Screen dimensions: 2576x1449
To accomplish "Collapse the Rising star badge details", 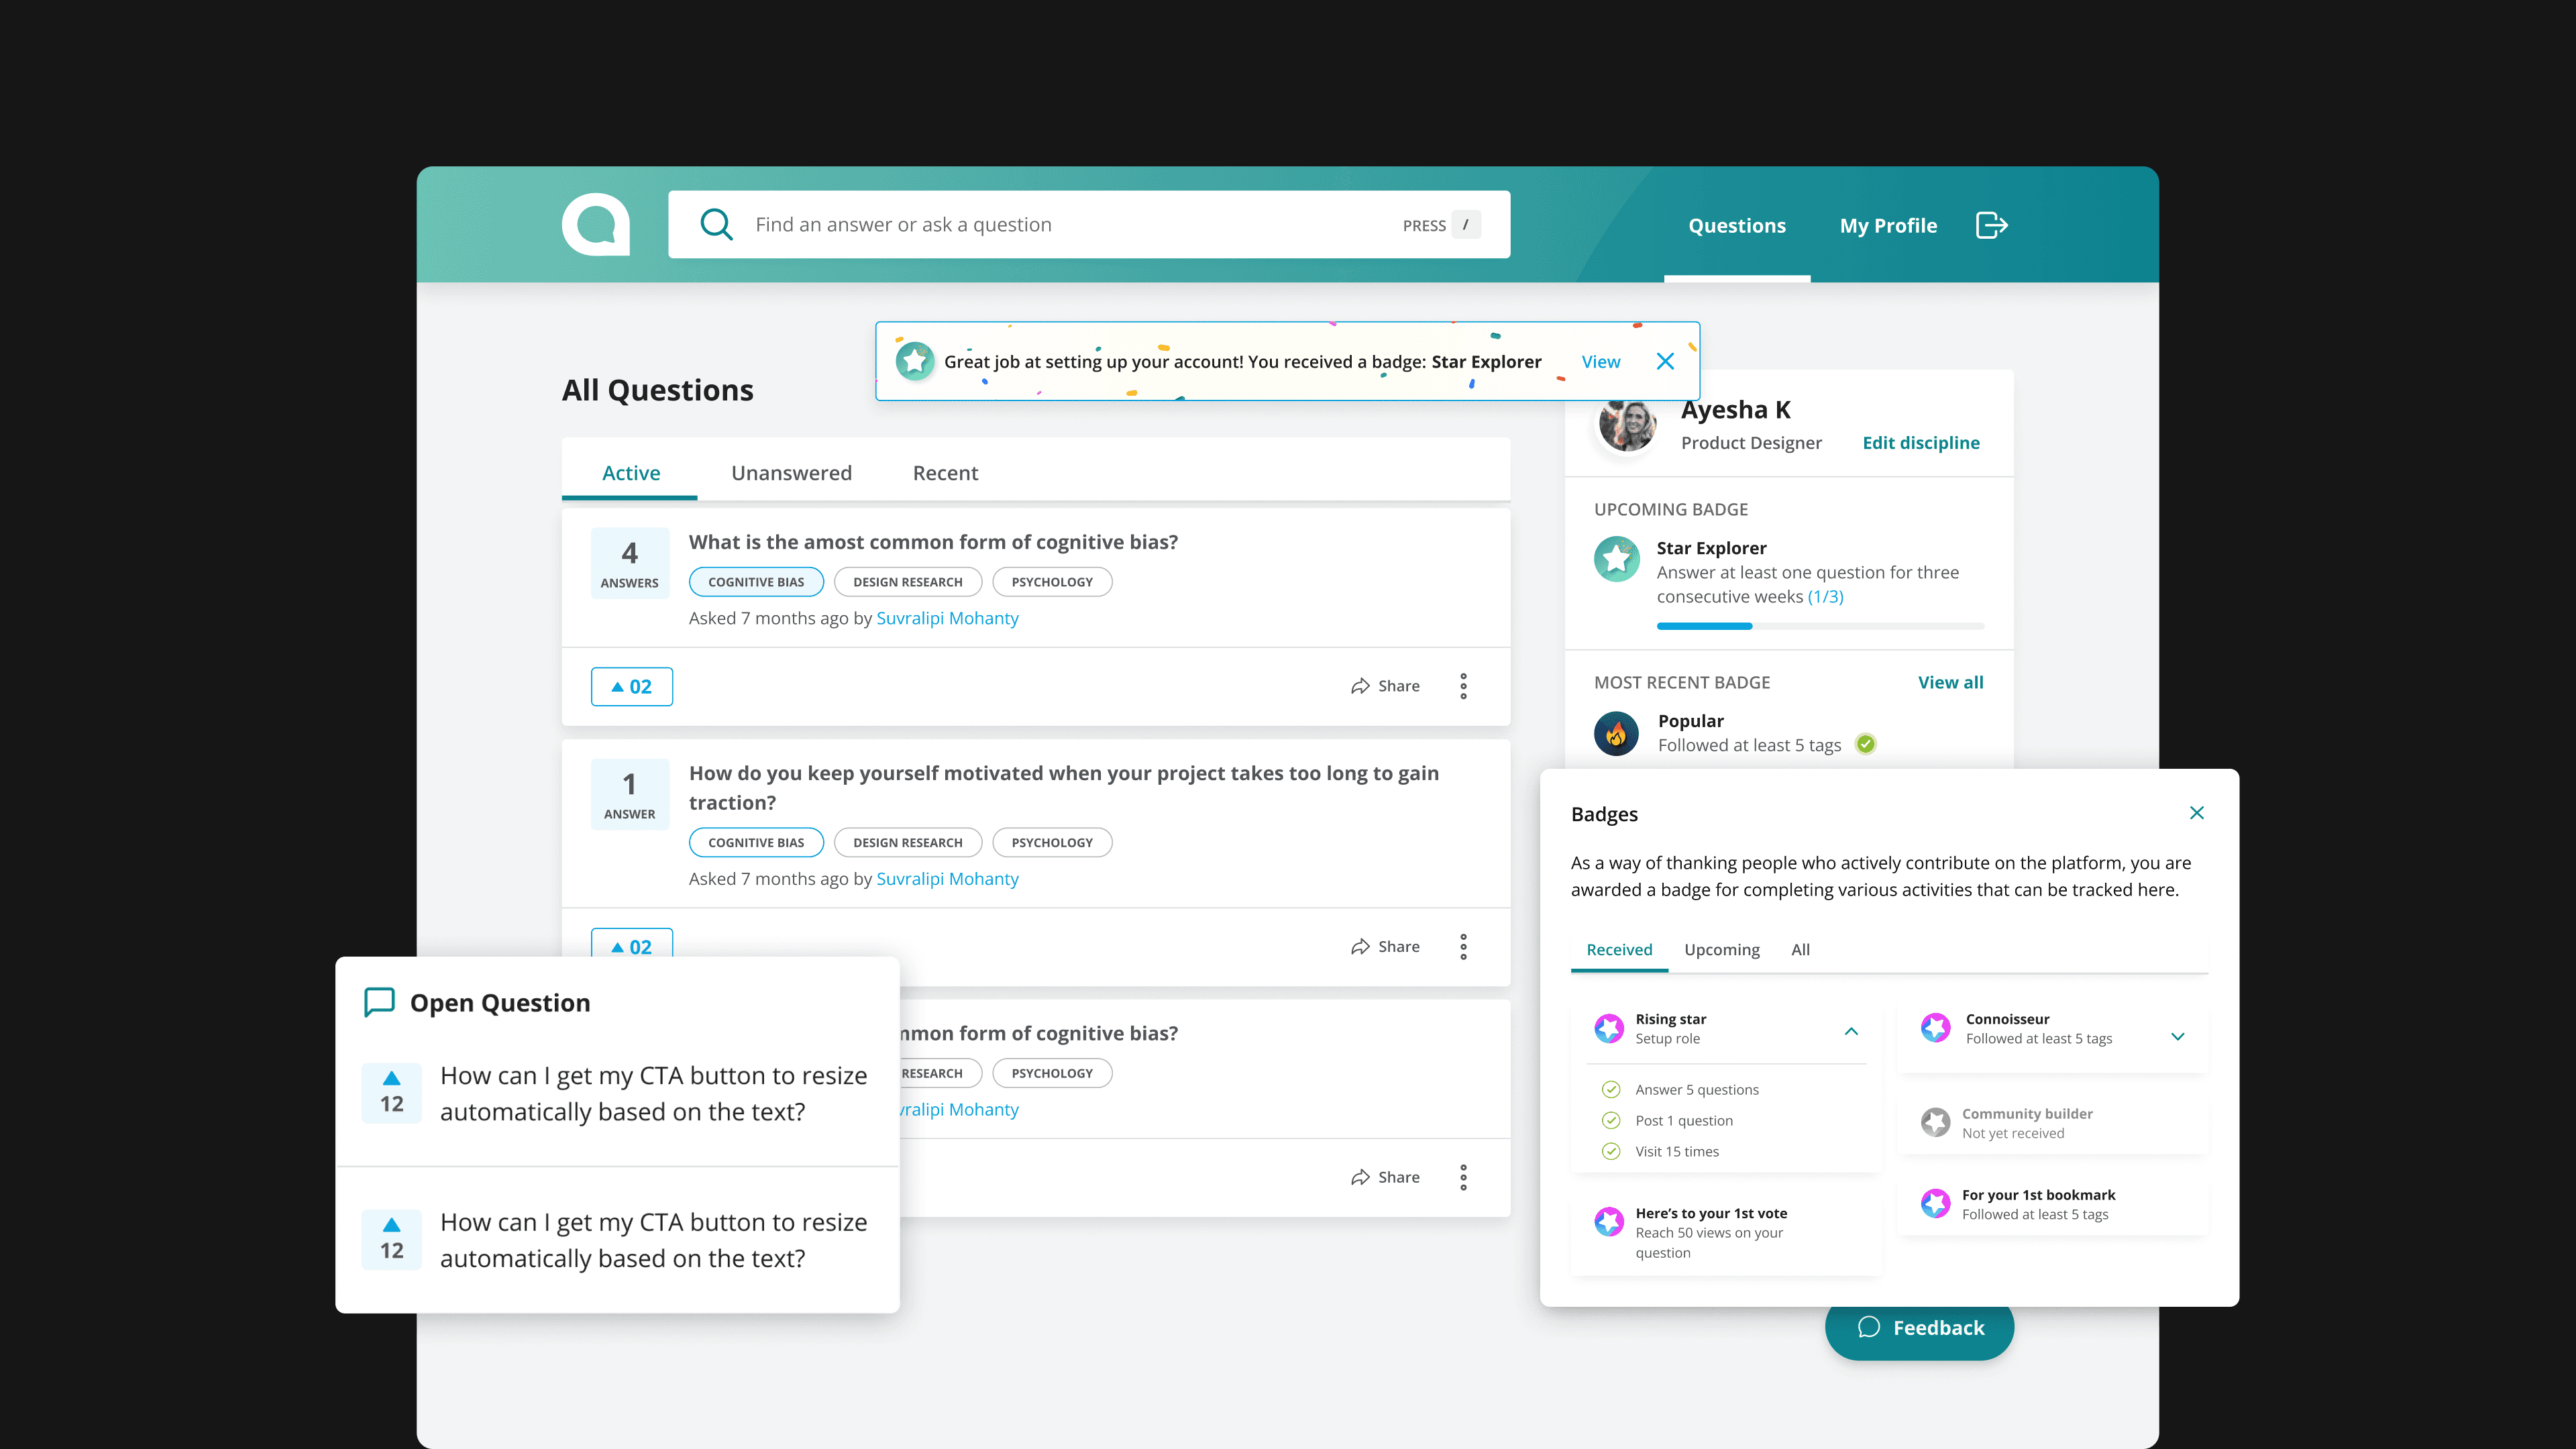I will 1851,1031.
